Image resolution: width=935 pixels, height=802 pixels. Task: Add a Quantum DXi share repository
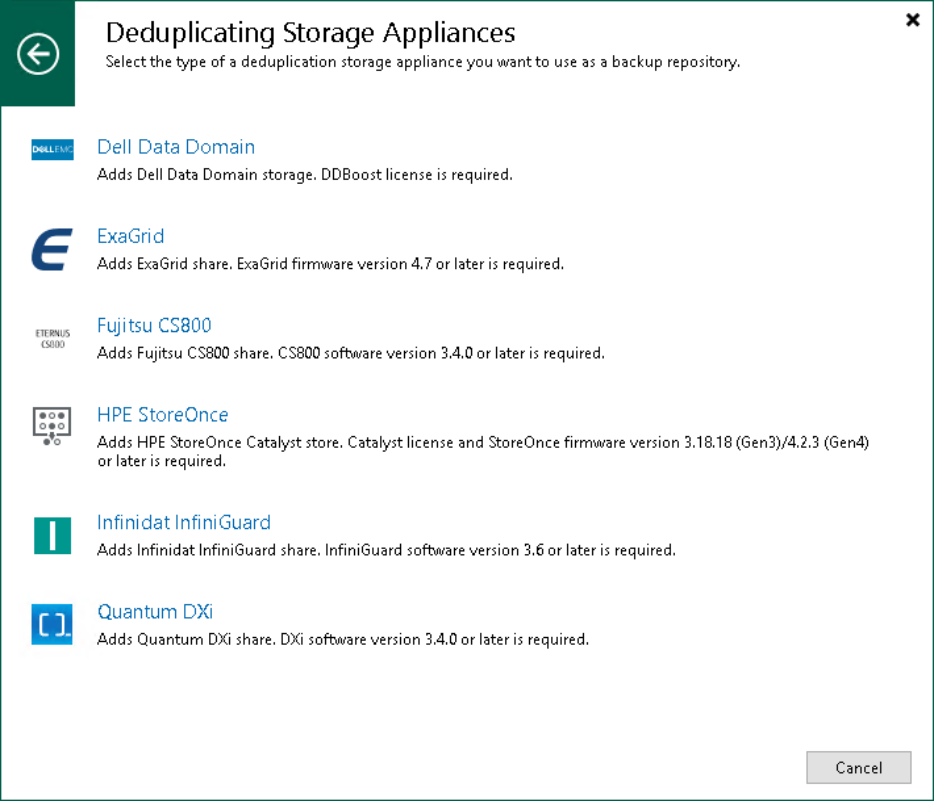pyautogui.click(x=155, y=612)
